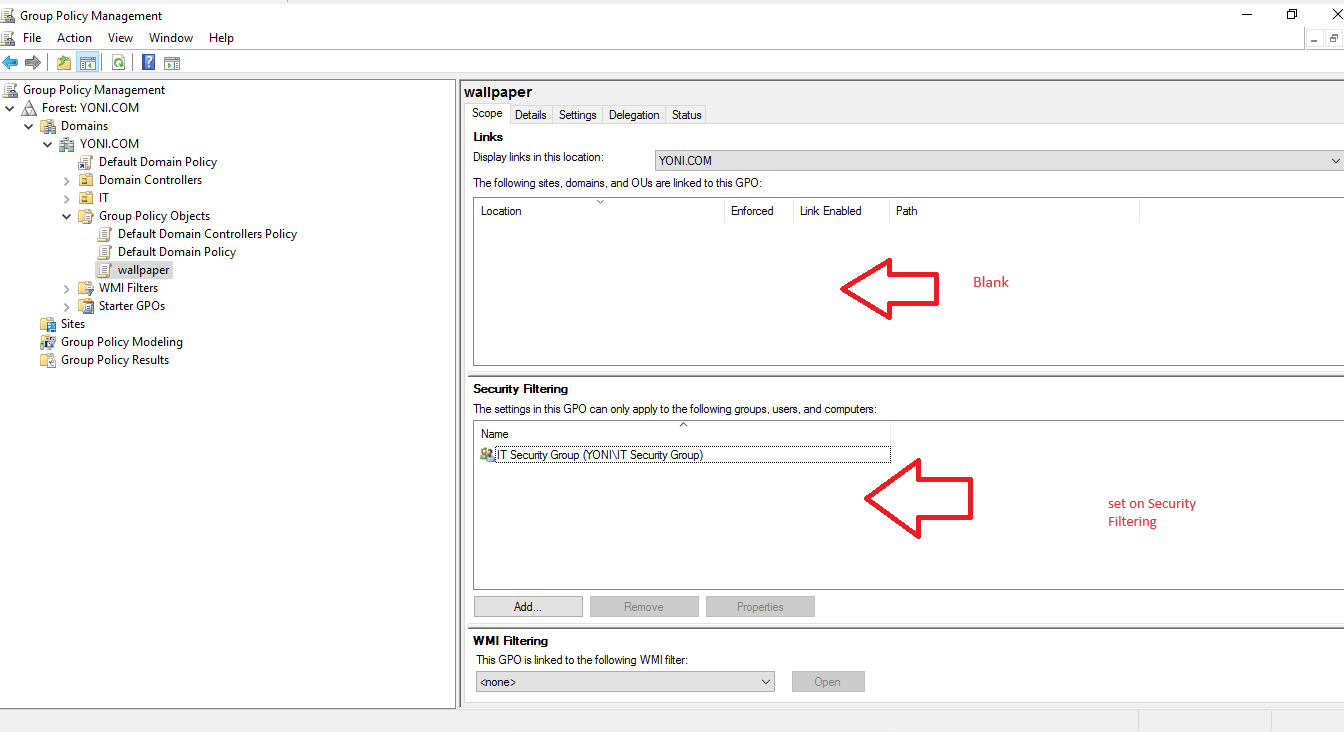This screenshot has height=732, width=1344.
Task: Switch to the Delegation tab
Action: [634, 115]
